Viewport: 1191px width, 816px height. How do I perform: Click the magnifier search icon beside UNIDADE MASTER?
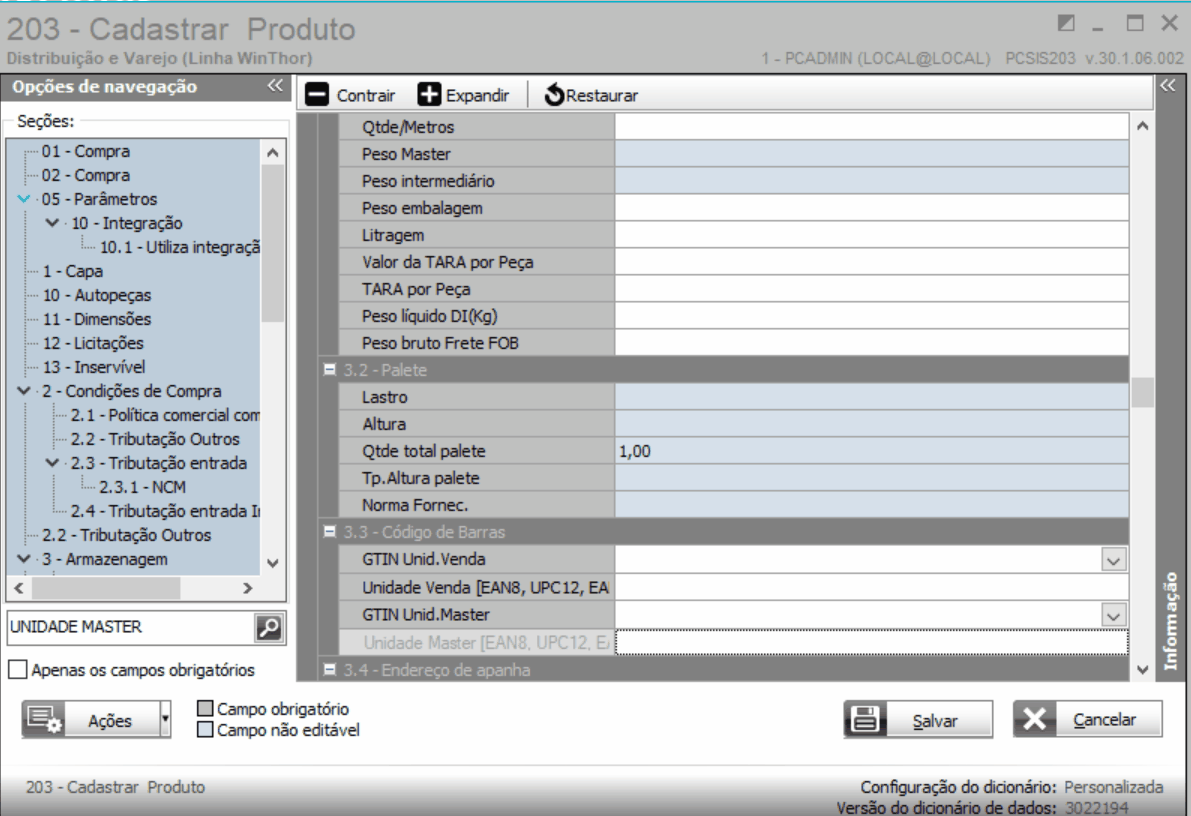269,628
